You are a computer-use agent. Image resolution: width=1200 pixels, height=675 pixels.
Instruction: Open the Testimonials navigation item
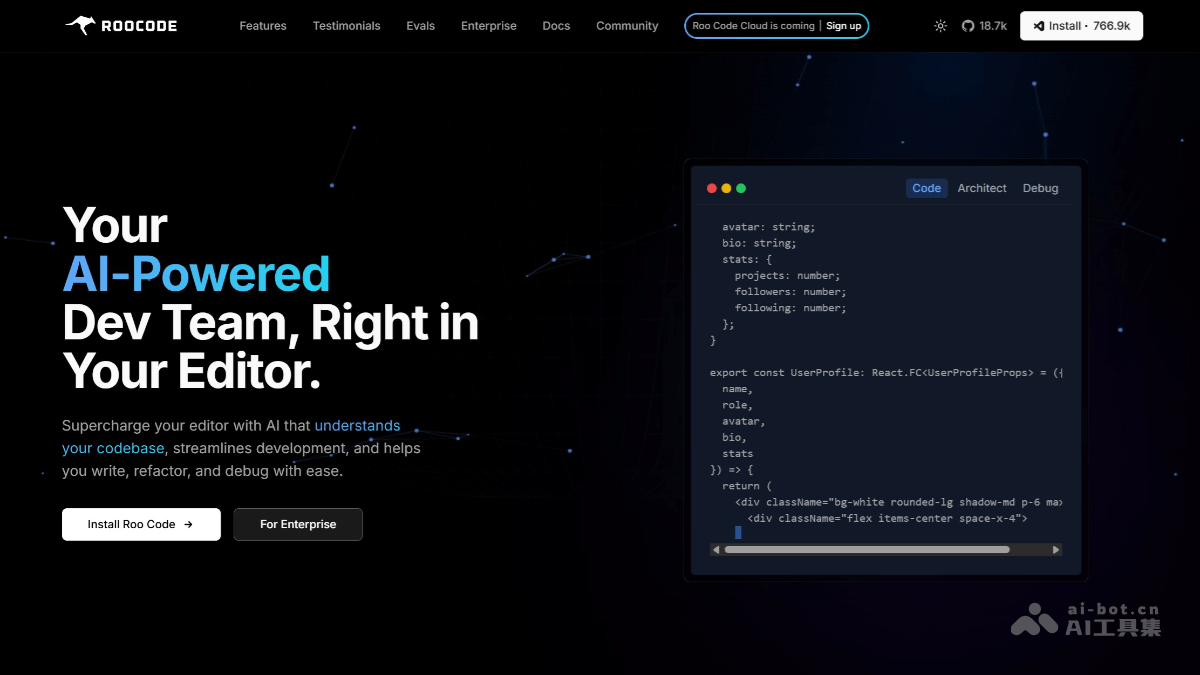[x=346, y=25]
